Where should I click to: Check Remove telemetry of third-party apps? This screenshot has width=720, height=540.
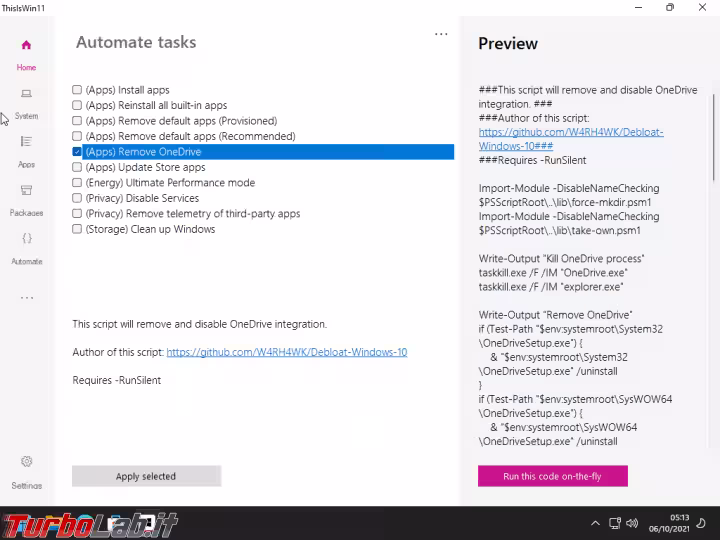77,214
